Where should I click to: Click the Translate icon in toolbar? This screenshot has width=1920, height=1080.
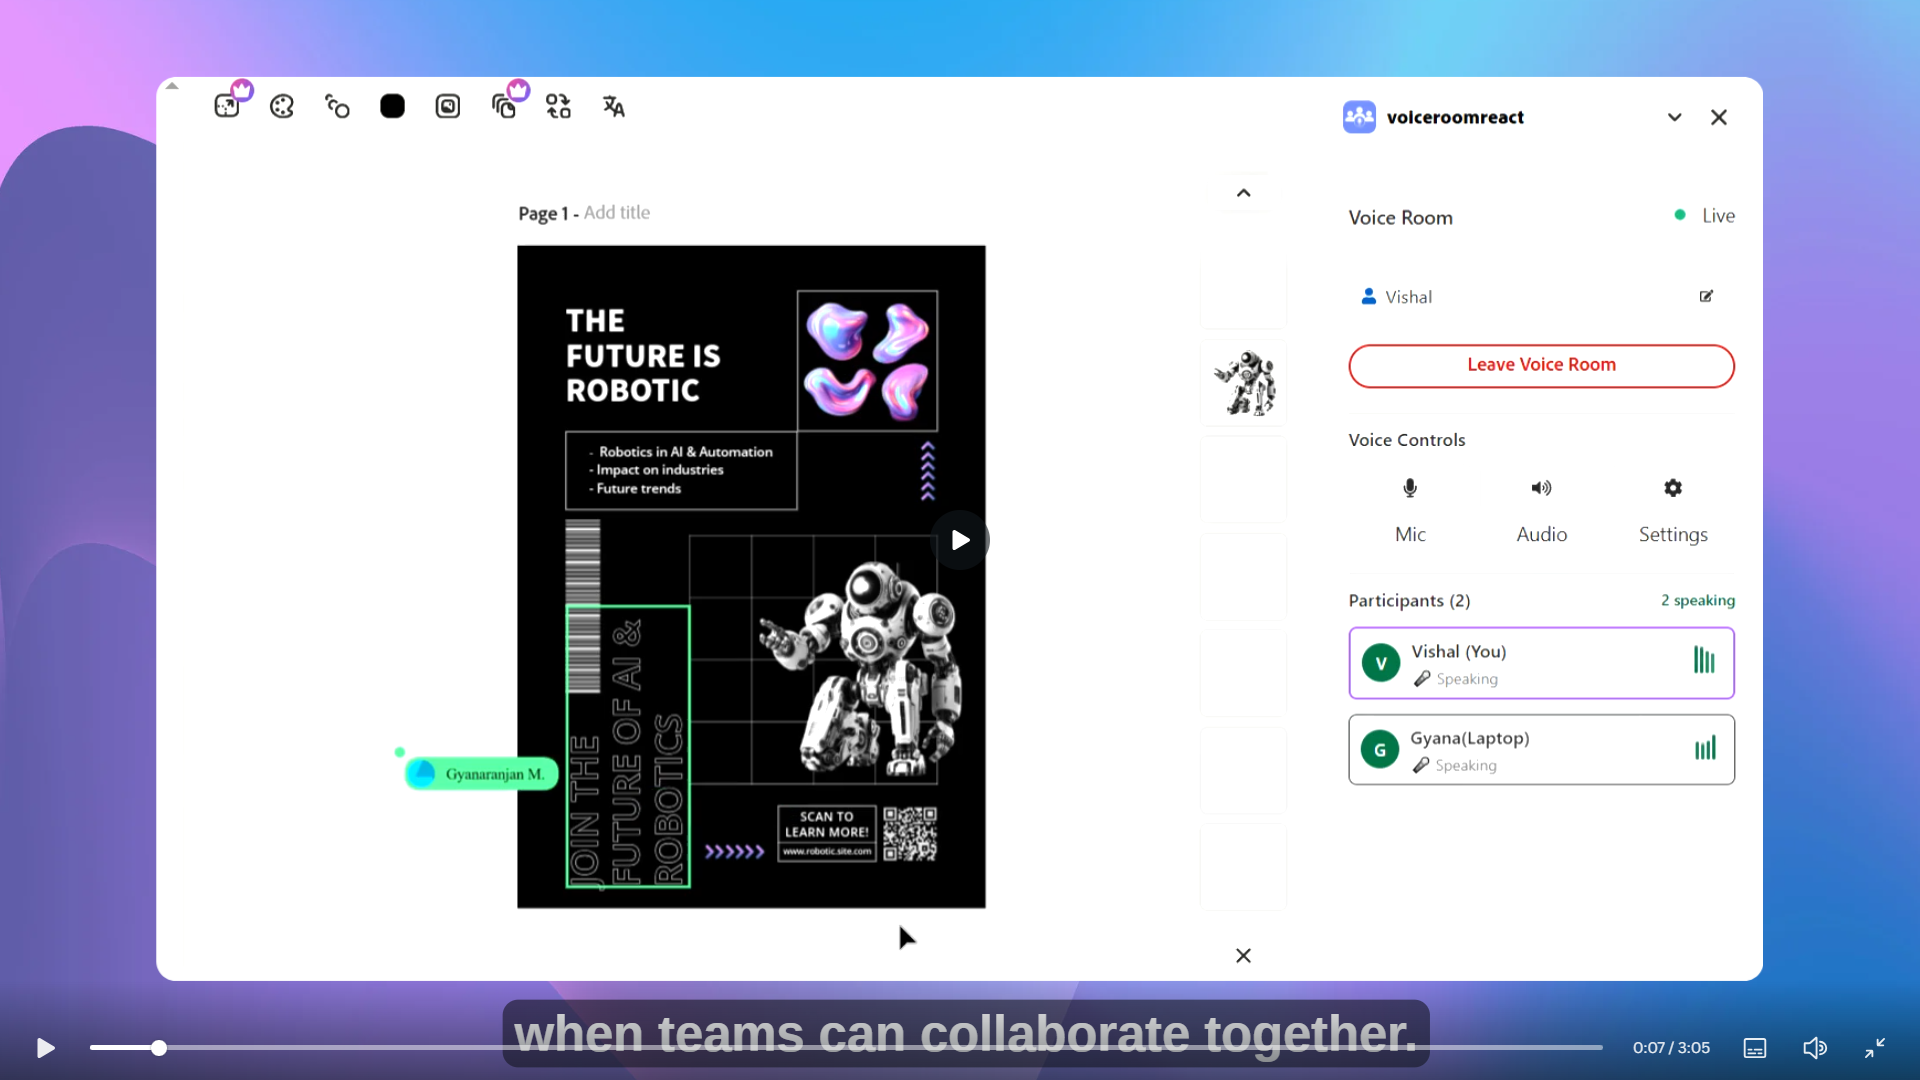(613, 106)
